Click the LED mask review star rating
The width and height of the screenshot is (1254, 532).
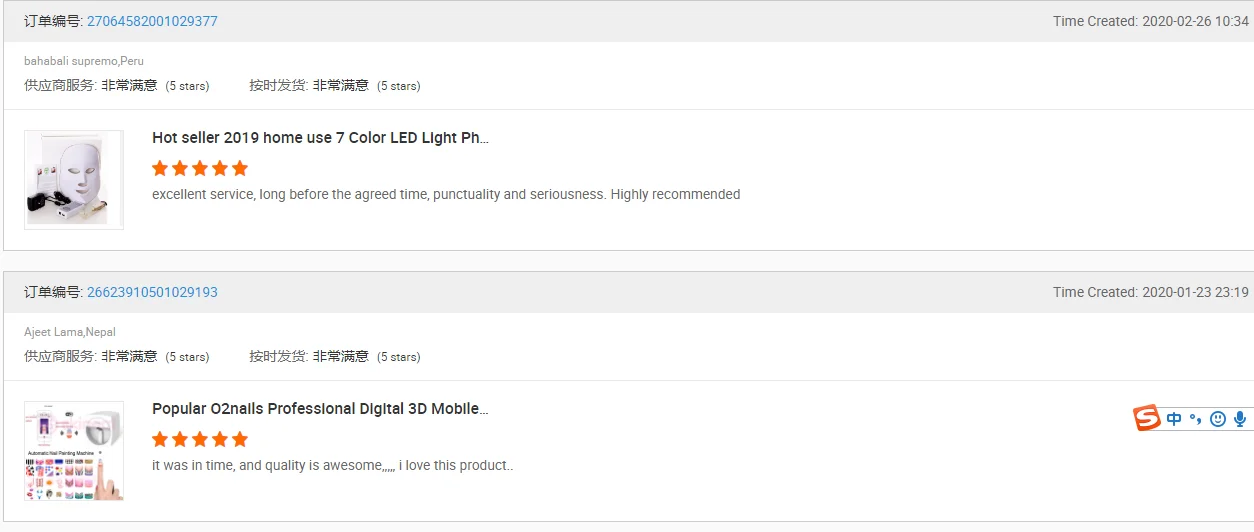(x=200, y=168)
